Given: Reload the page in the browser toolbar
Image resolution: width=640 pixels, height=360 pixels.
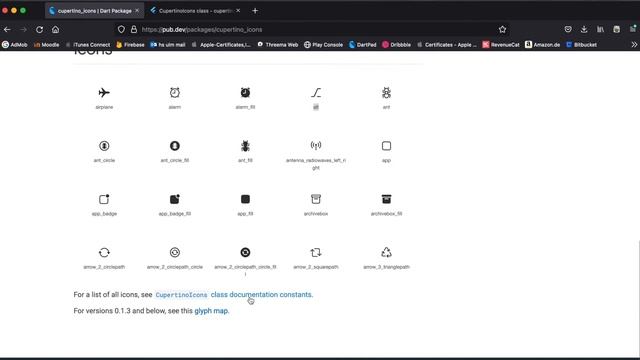Looking at the screenshot, I should 39,29.
